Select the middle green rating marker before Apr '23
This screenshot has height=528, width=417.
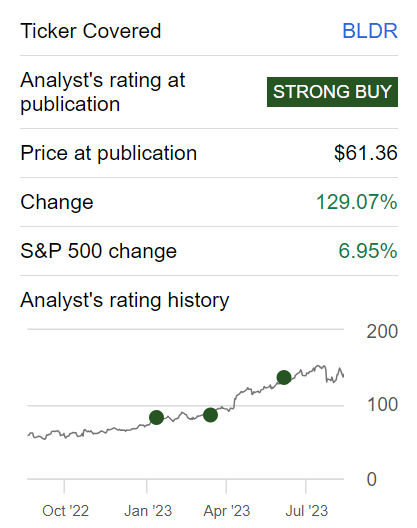point(211,415)
